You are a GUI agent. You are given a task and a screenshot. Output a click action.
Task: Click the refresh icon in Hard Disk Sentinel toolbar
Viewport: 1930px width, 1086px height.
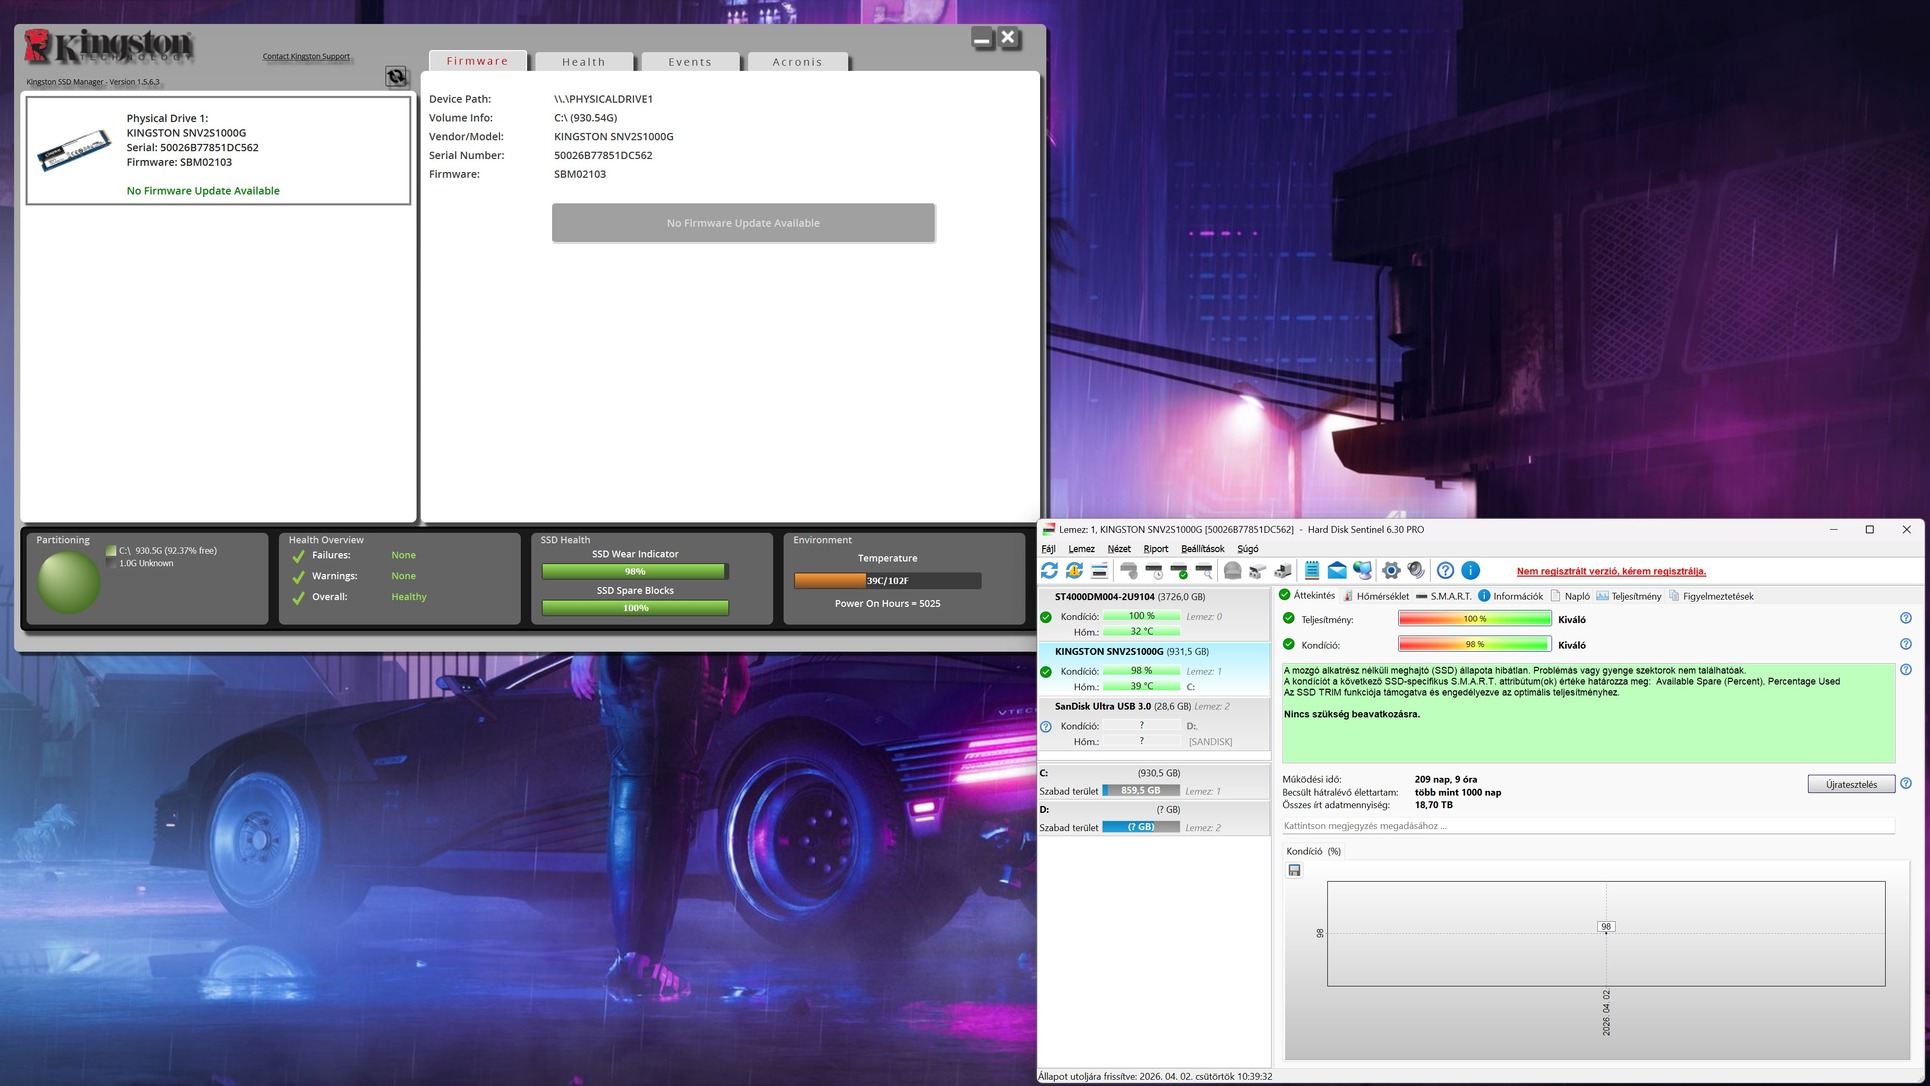[x=1049, y=570]
